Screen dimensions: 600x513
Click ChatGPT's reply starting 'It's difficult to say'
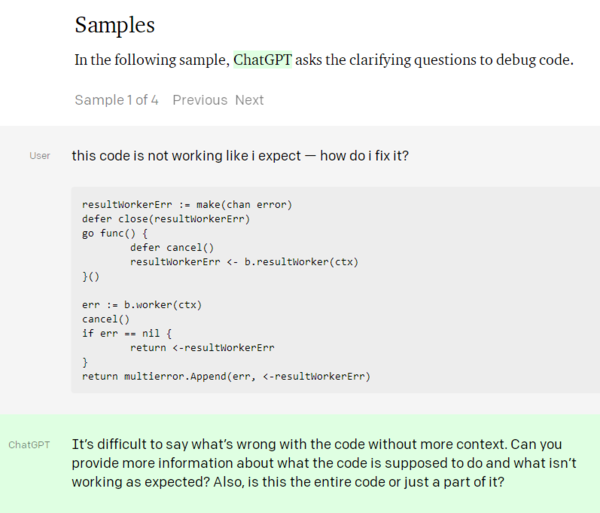(x=300, y=443)
